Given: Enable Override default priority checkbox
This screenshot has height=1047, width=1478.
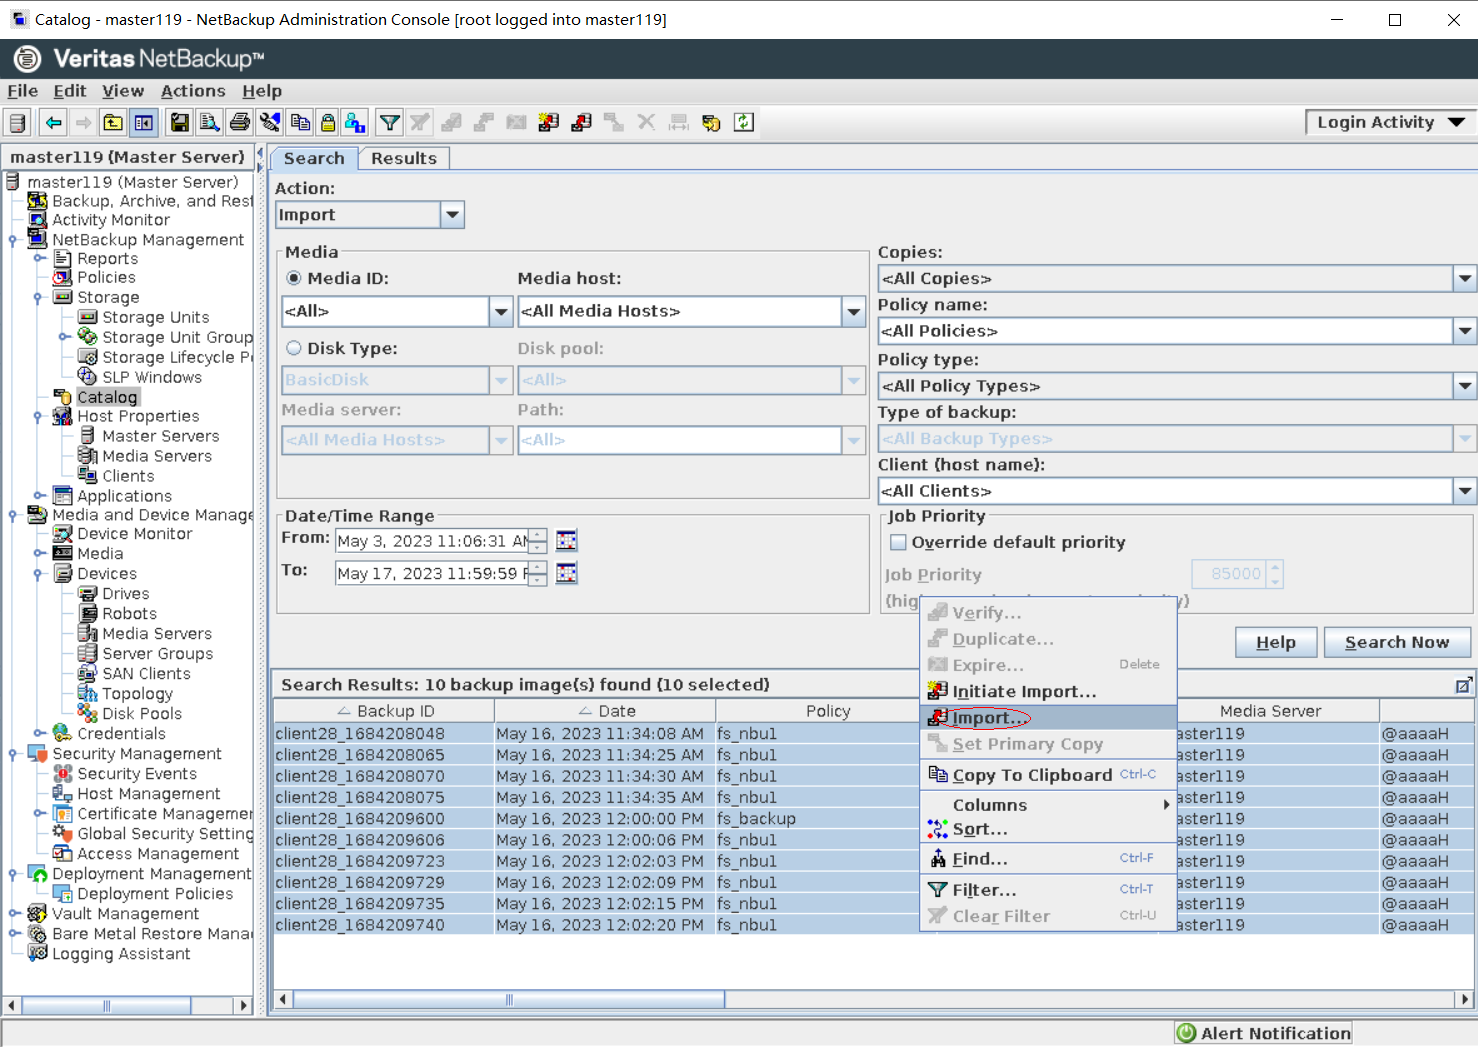Looking at the screenshot, I should [898, 543].
